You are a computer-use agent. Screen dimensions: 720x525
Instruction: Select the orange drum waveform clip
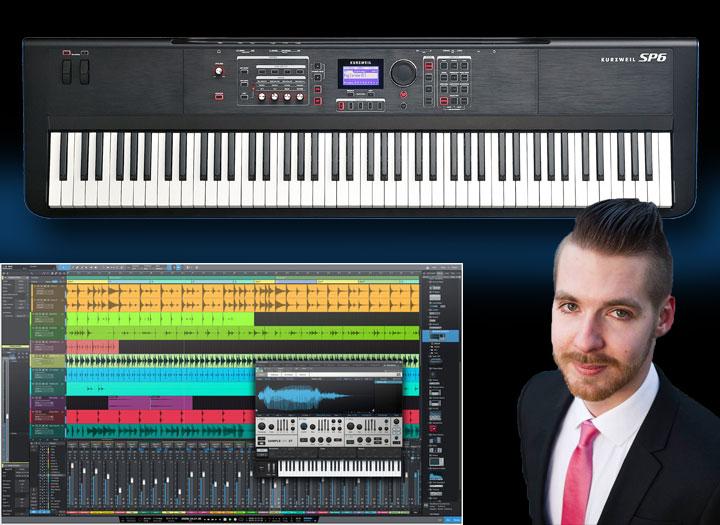[243, 298]
